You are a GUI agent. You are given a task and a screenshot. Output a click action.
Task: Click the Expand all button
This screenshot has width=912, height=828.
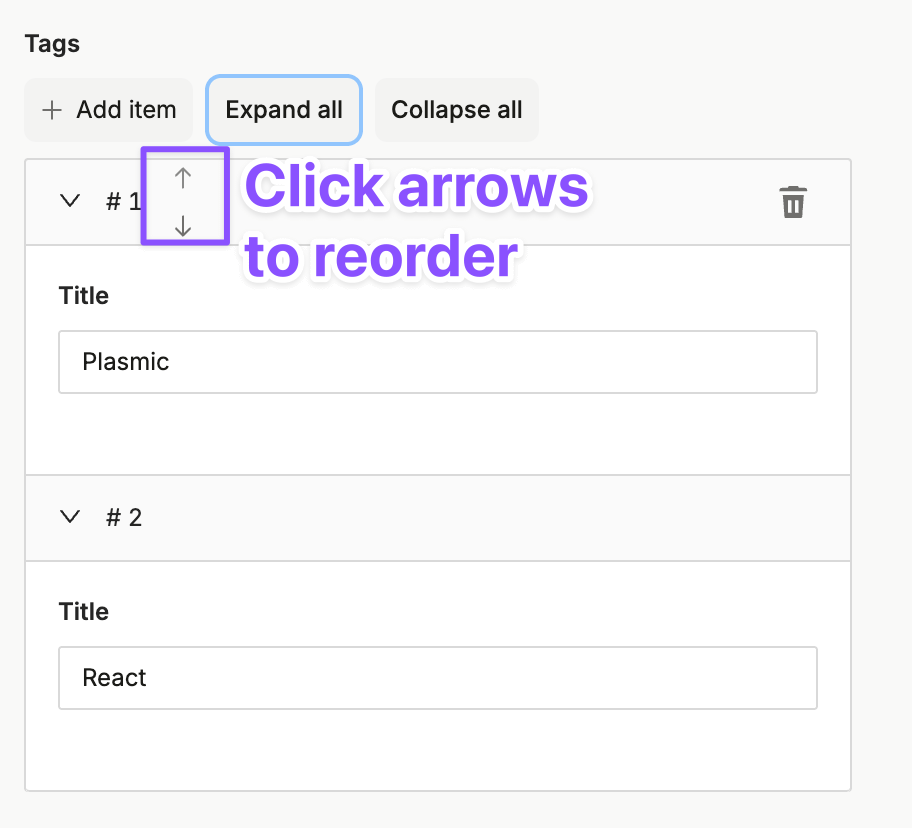coord(284,110)
